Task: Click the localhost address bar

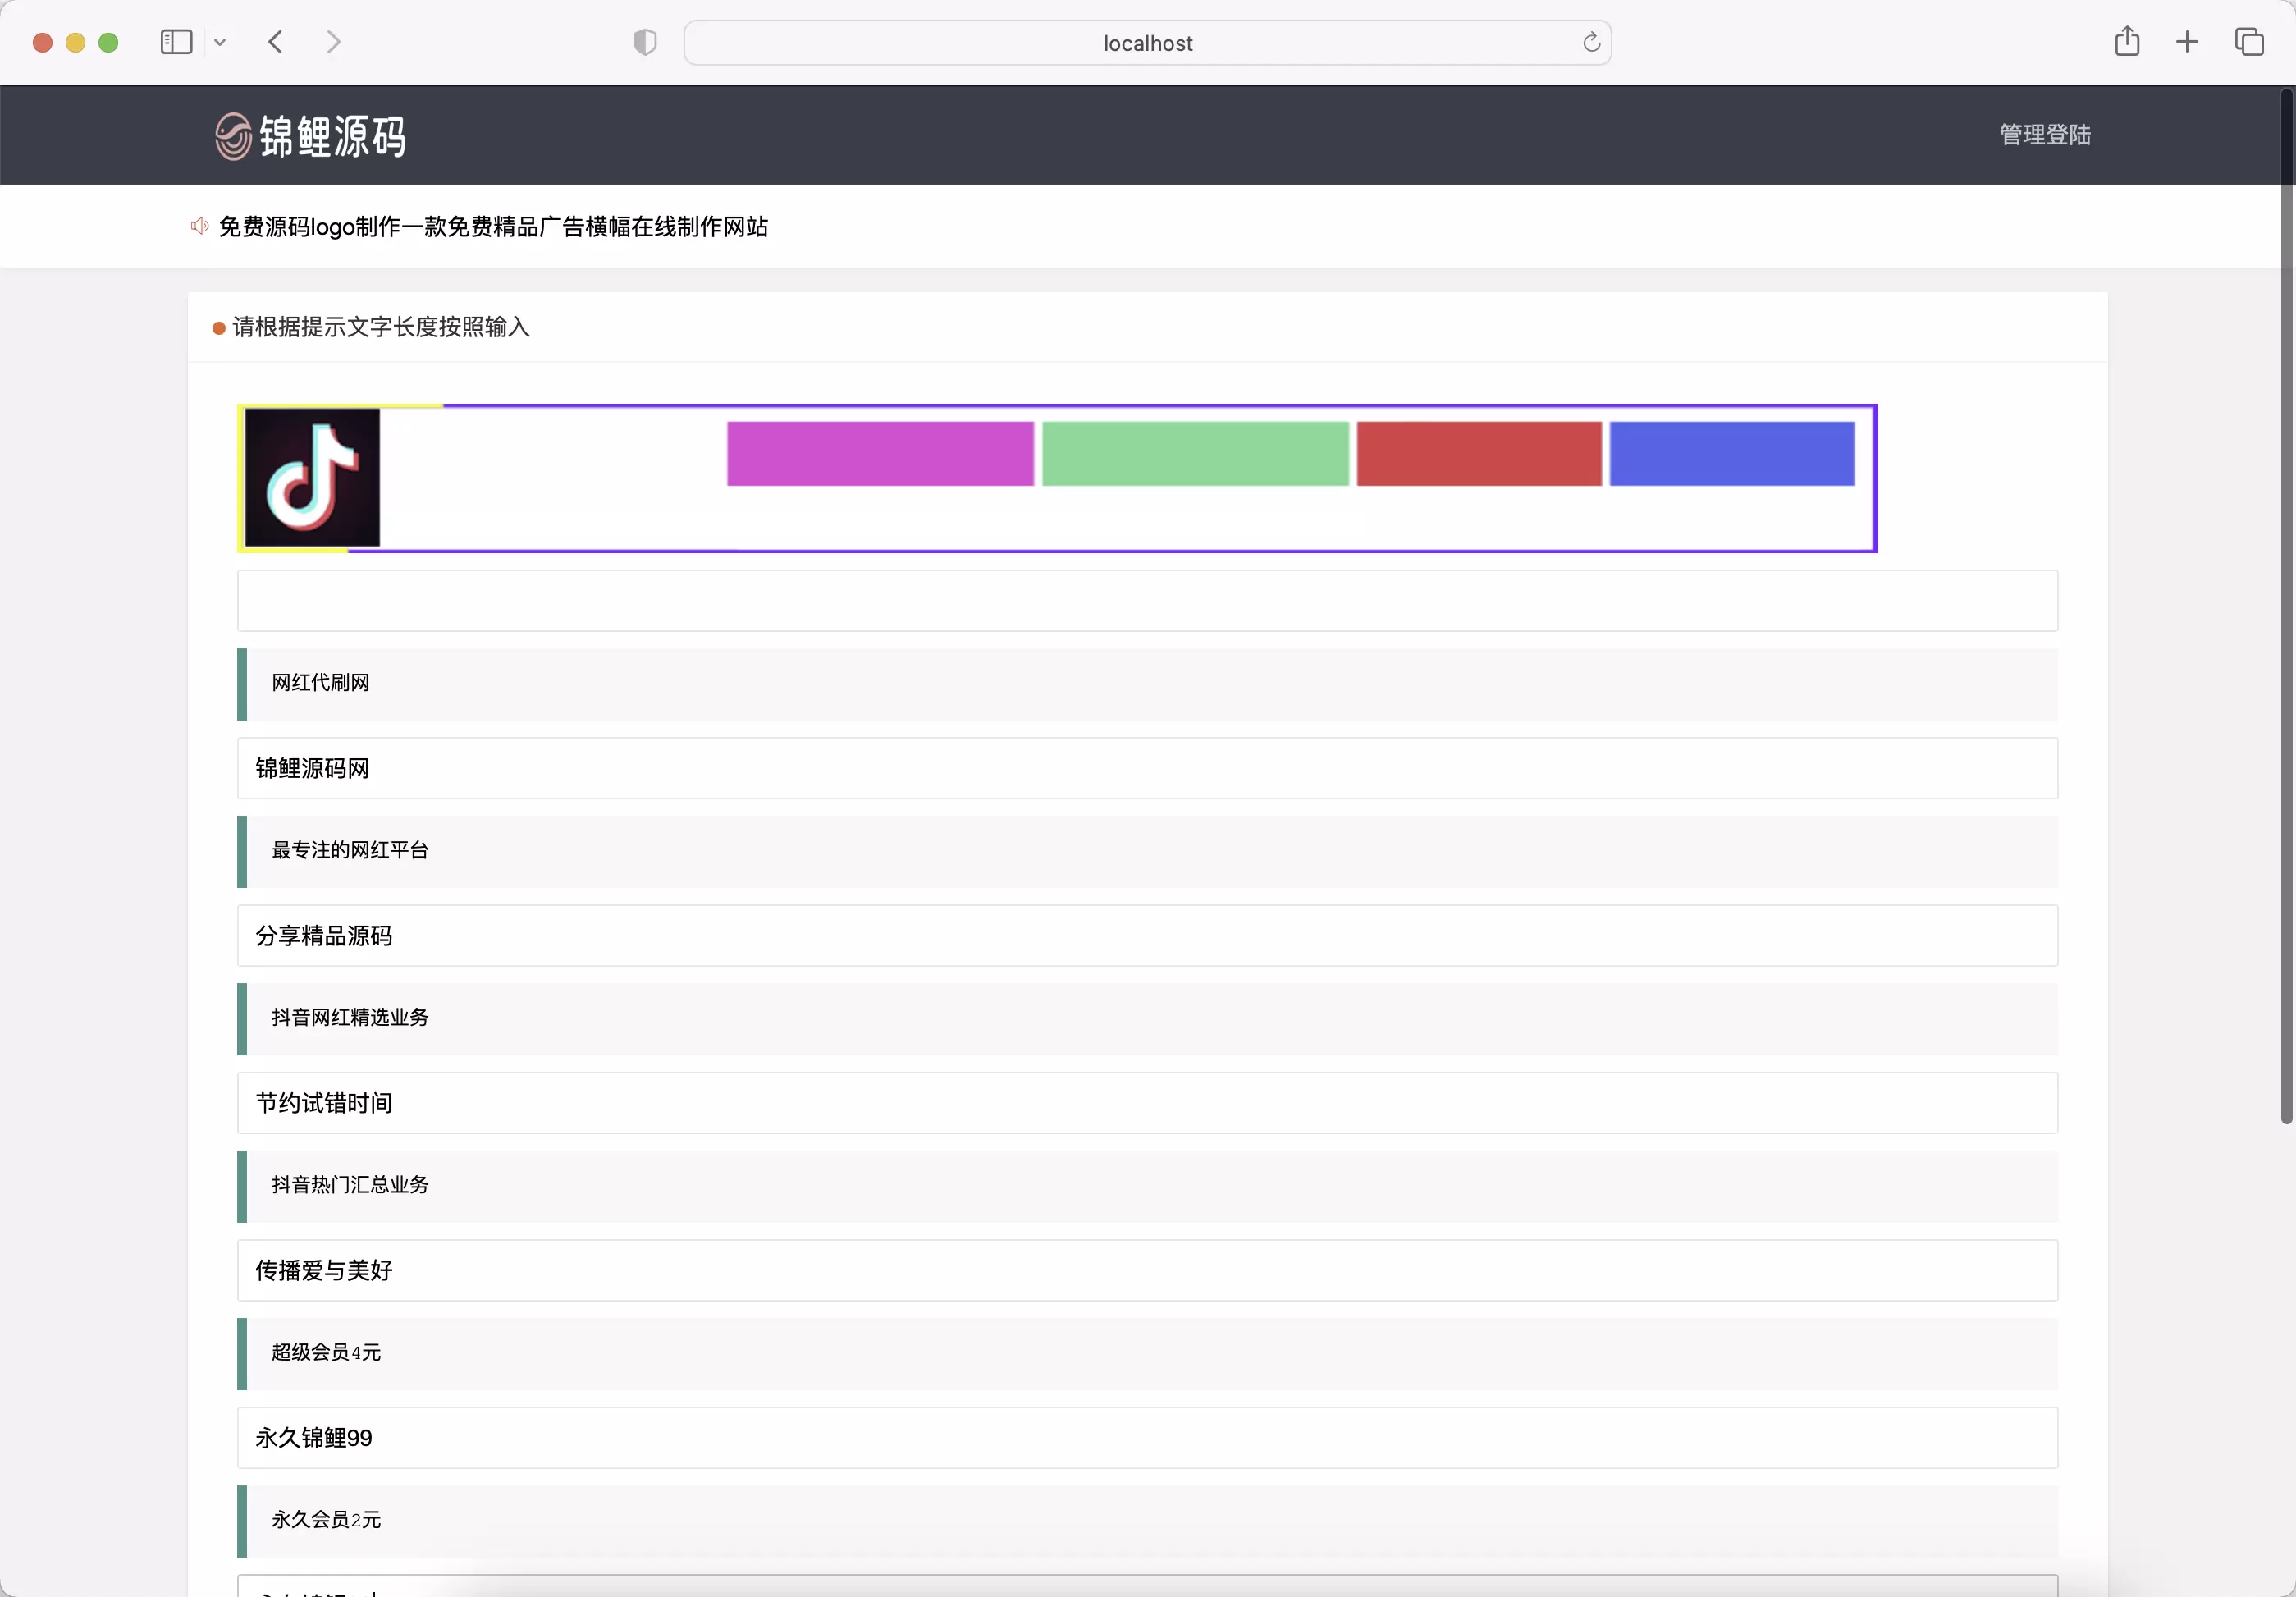Action: [x=1147, y=43]
